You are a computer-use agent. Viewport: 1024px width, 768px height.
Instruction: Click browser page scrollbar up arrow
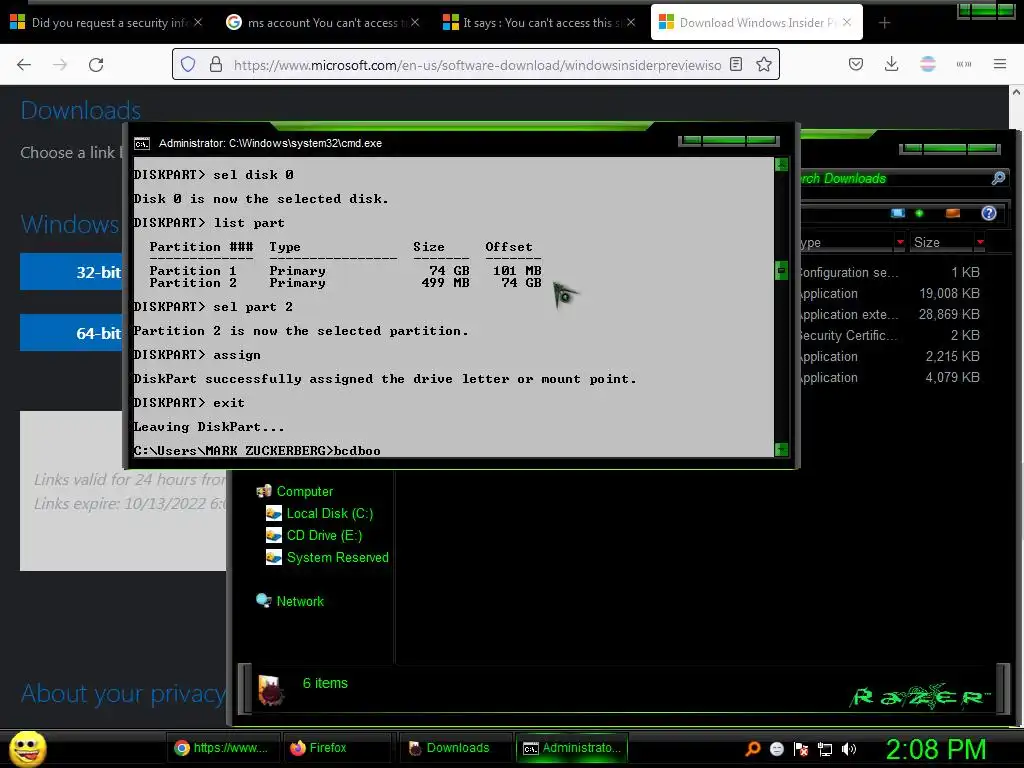[x=1016, y=93]
